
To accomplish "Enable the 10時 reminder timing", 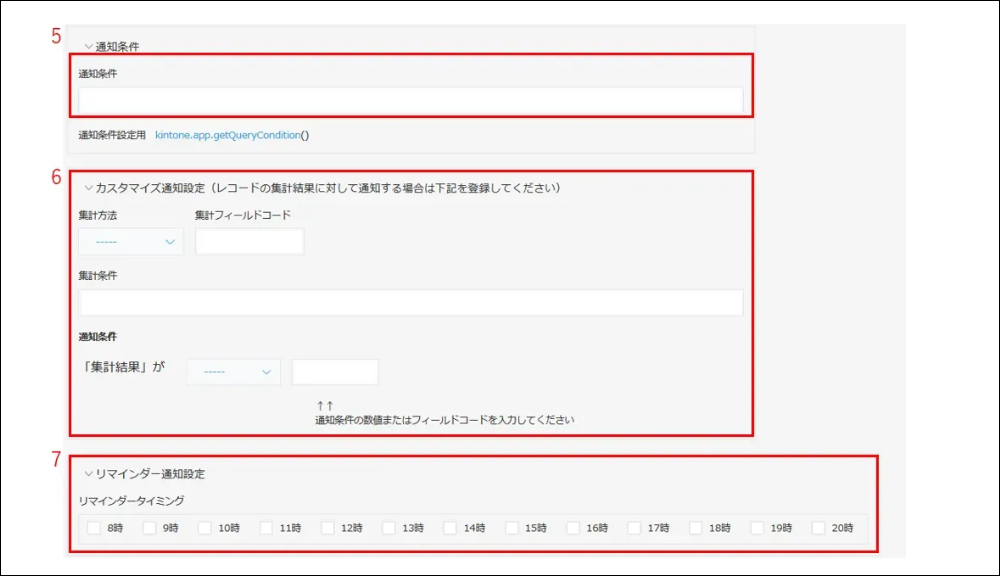I will pyautogui.click(x=205, y=528).
